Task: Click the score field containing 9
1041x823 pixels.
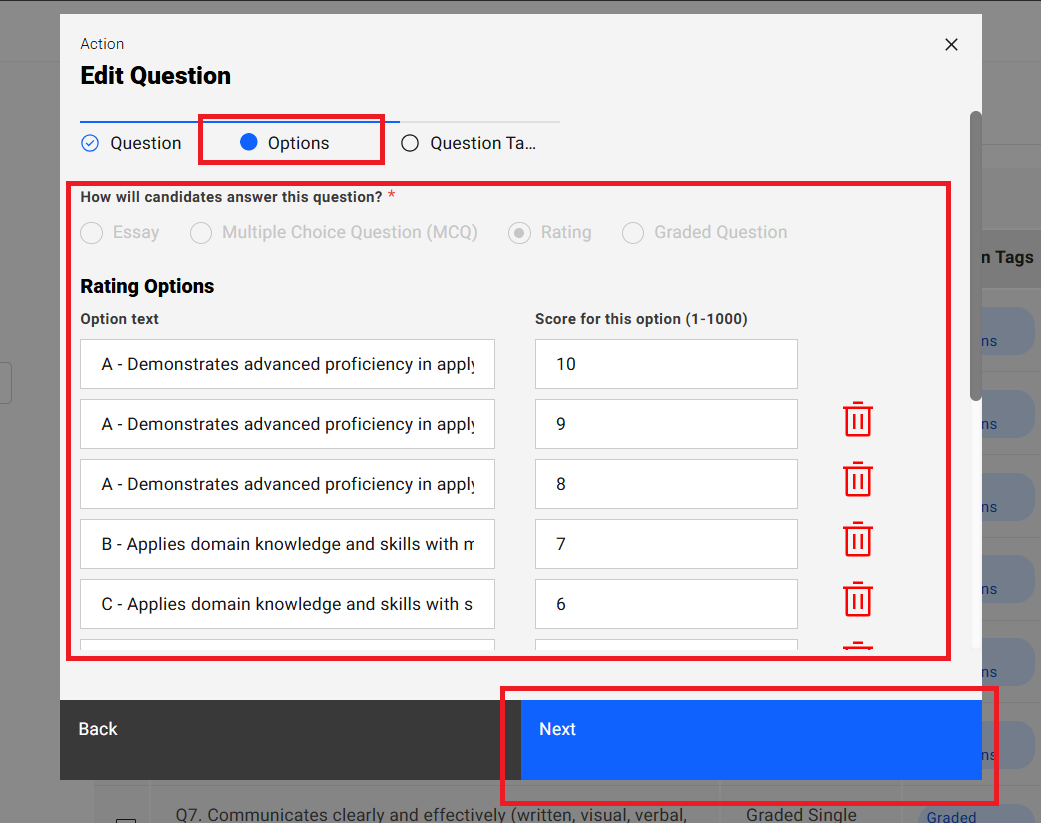Action: [666, 424]
